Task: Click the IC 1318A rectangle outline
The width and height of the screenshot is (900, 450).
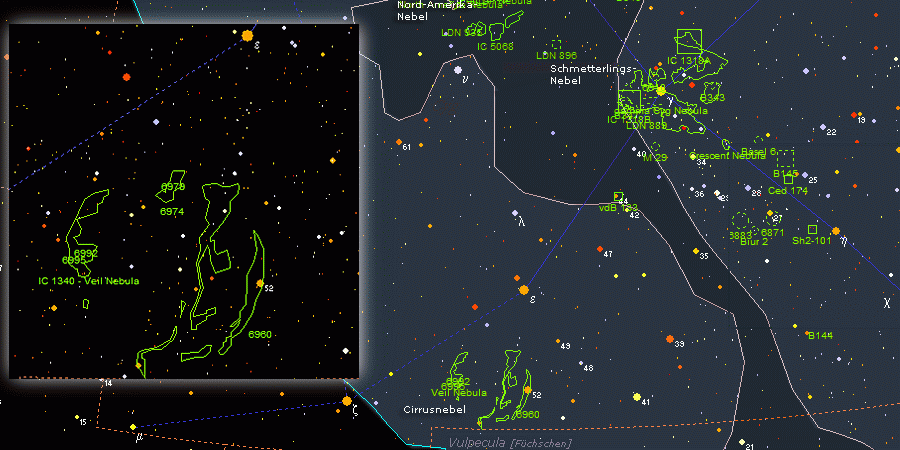Action: coord(689,41)
